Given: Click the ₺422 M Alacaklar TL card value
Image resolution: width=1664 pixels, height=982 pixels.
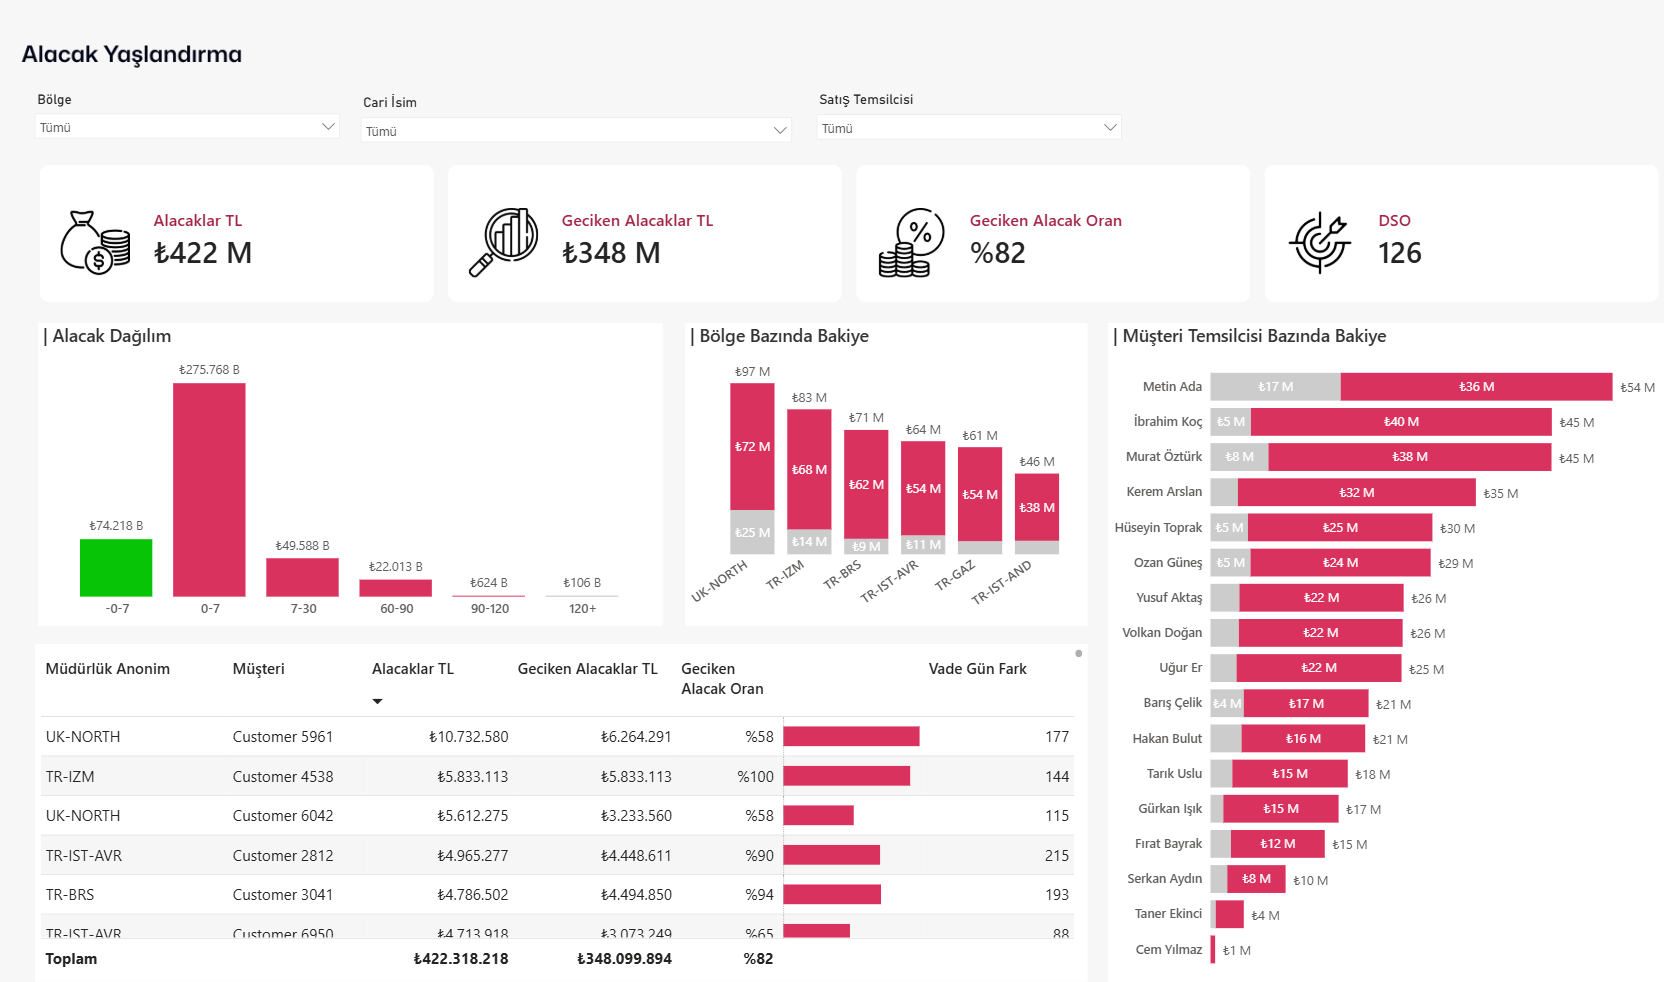Looking at the screenshot, I should pyautogui.click(x=203, y=253).
